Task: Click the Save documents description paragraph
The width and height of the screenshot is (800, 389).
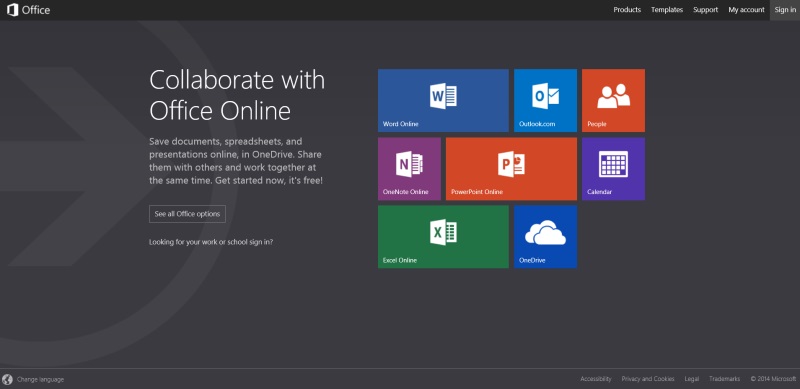Action: [x=236, y=161]
